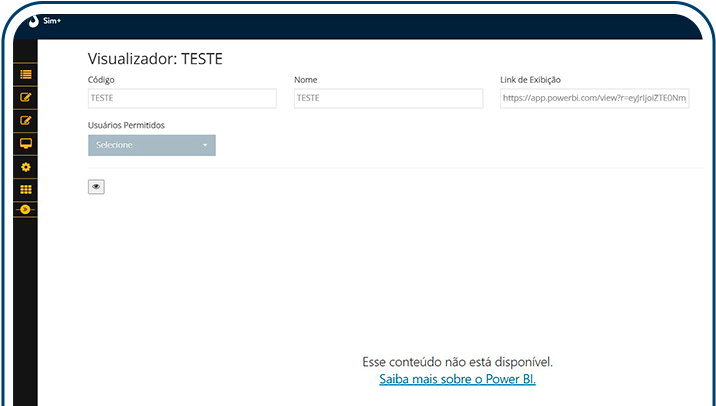Screen dimensions: 716x406
Task: Open the monitor display sidebar icon
Action: coord(26,144)
